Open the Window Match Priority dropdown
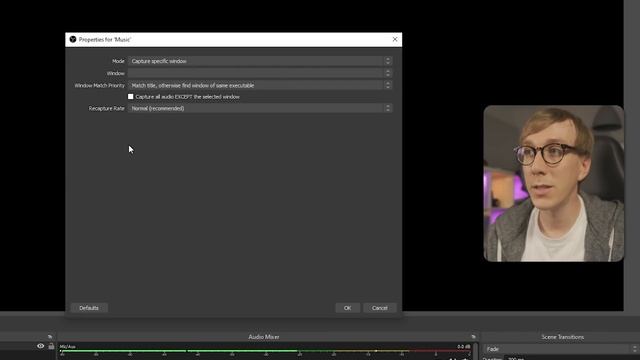 pos(260,85)
